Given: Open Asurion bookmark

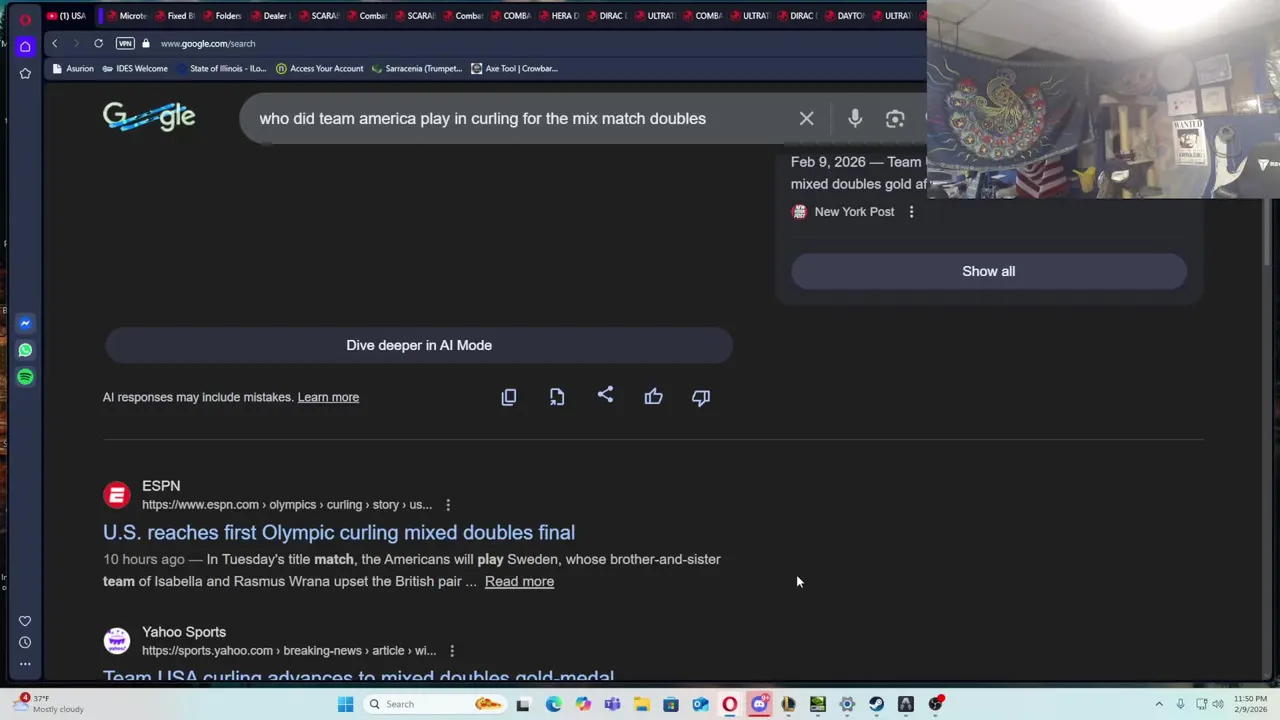Looking at the screenshot, I should pos(72,68).
